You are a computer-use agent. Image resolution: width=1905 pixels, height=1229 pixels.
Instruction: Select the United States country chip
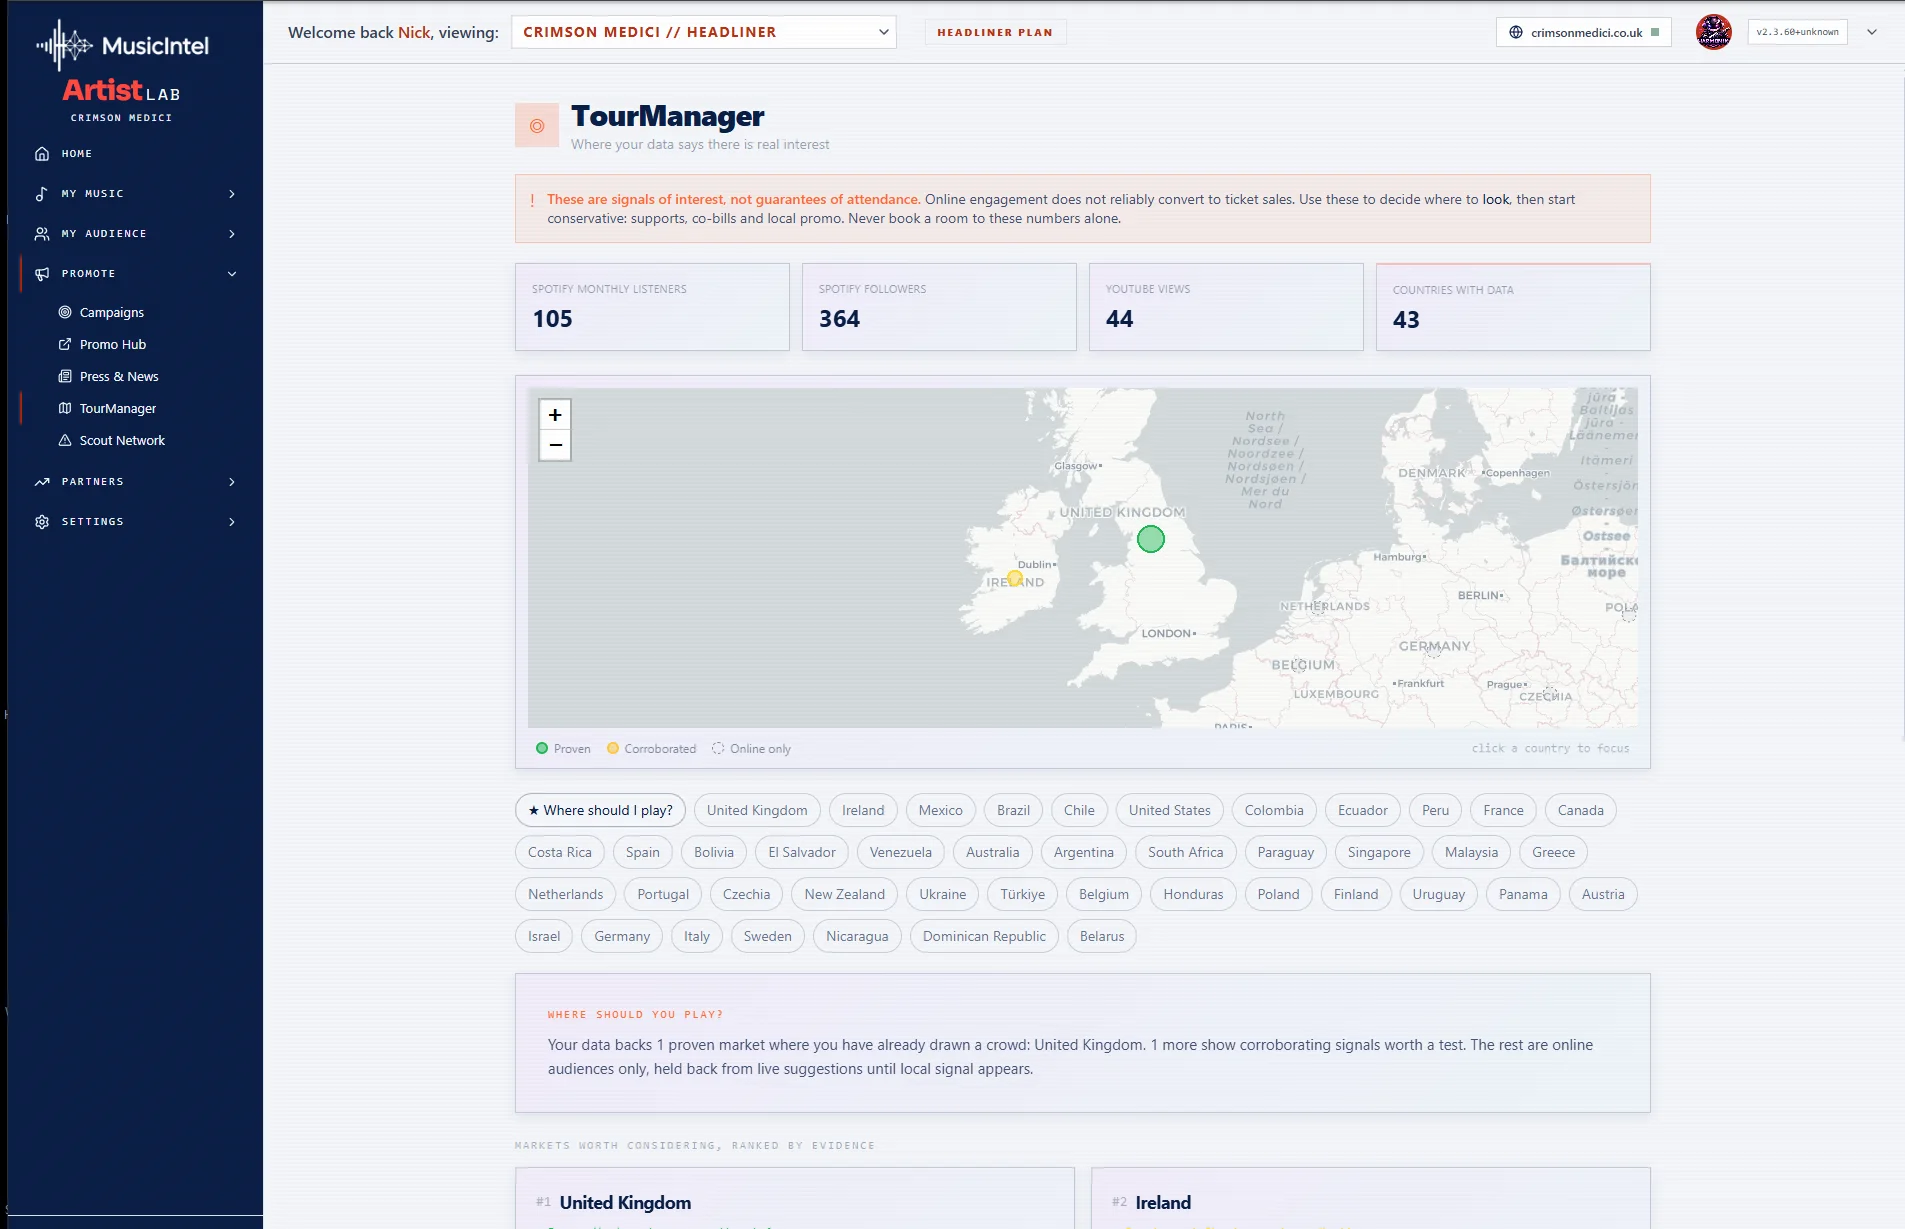[x=1170, y=810]
